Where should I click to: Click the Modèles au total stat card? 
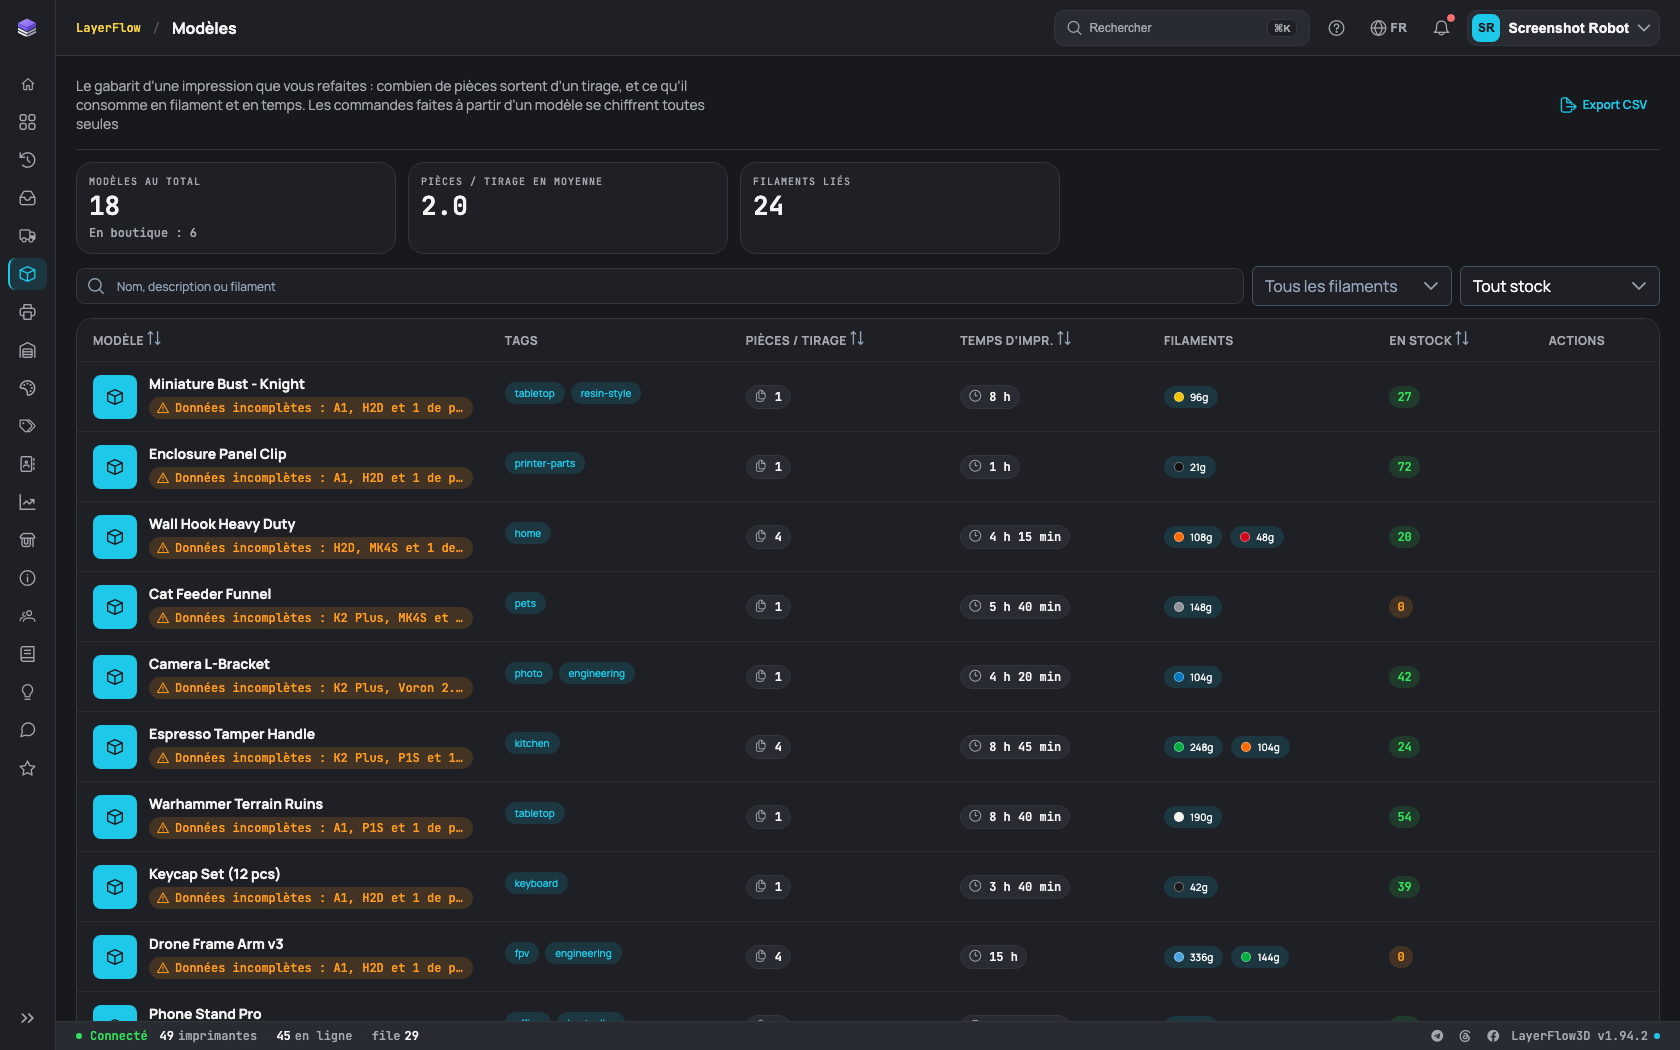236,208
